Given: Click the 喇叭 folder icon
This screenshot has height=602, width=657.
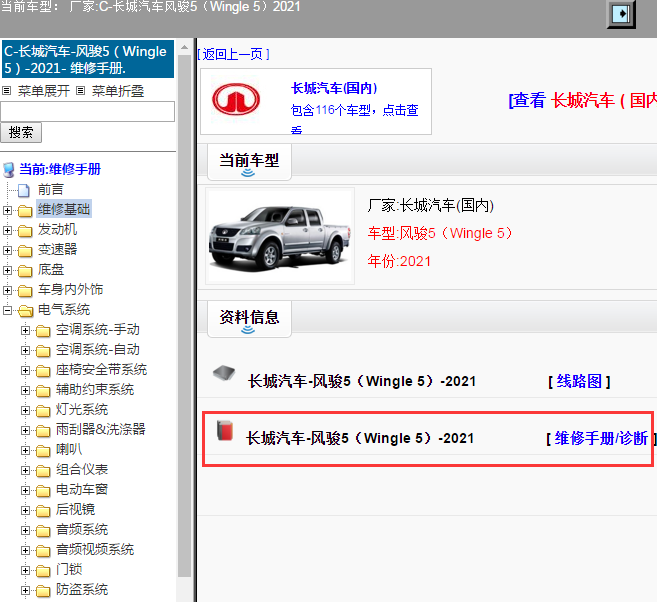Looking at the screenshot, I should (43, 450).
